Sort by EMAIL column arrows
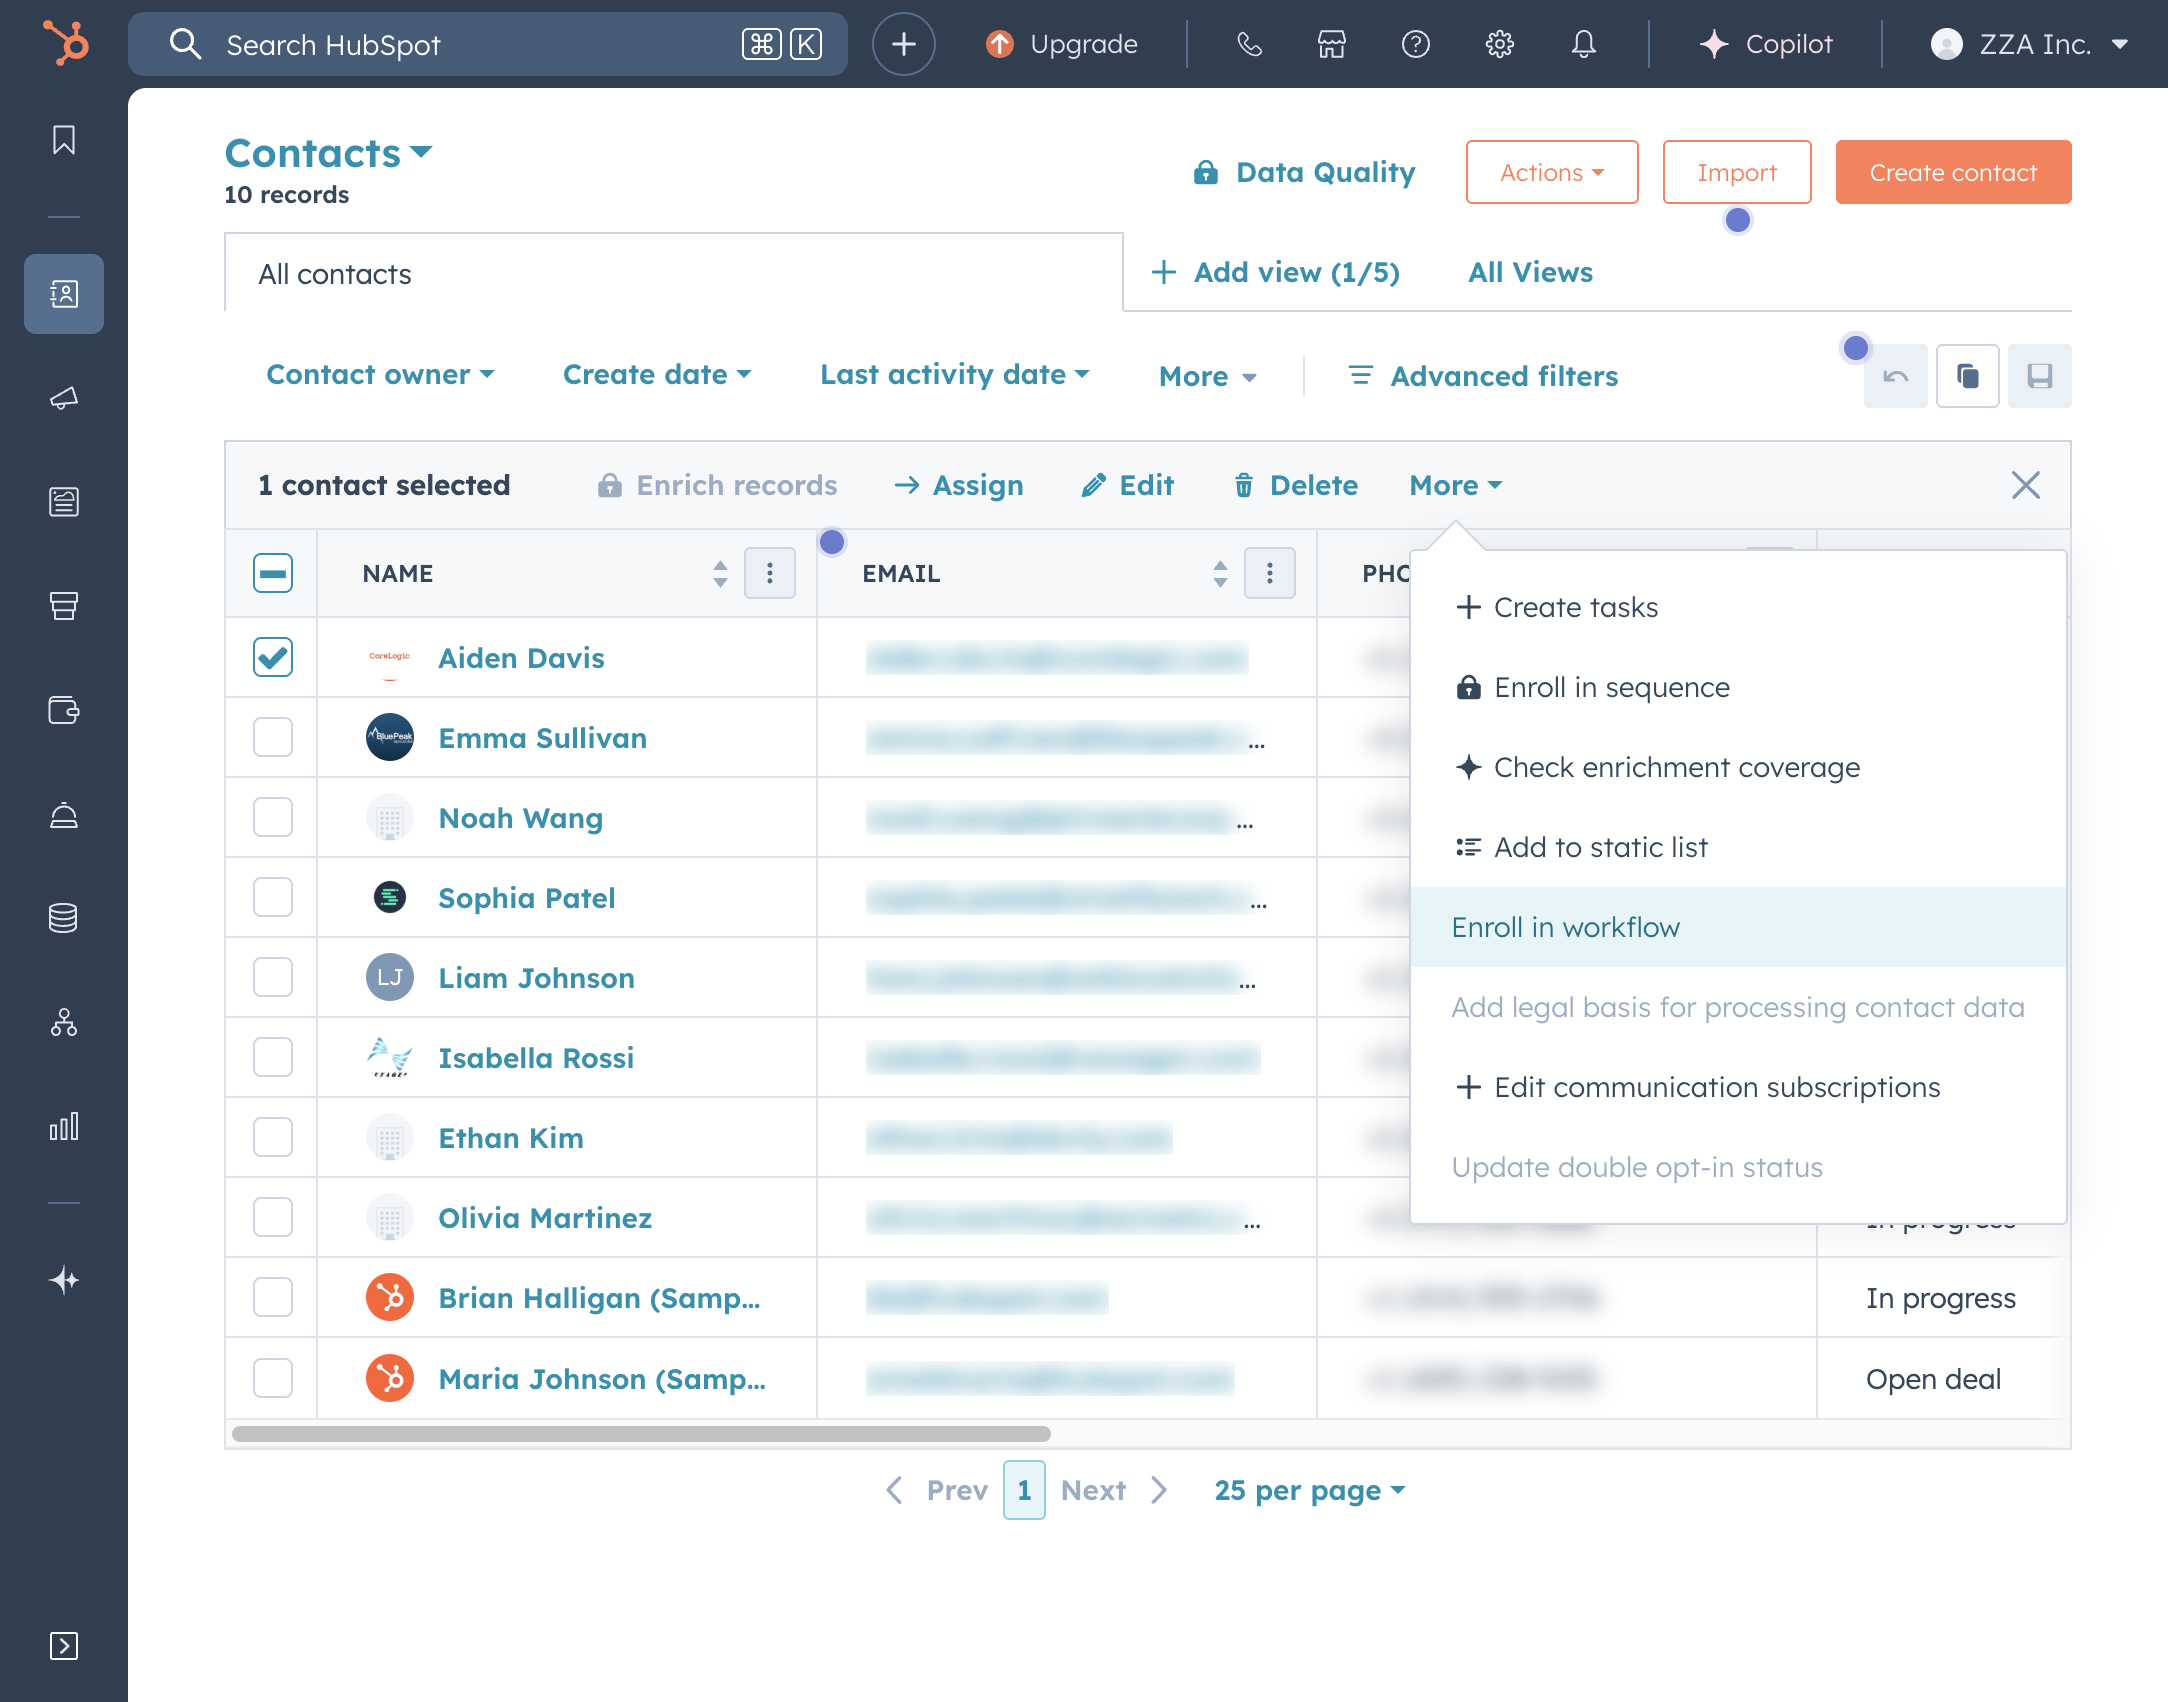This screenshot has width=2168, height=1702. pyautogui.click(x=1220, y=573)
